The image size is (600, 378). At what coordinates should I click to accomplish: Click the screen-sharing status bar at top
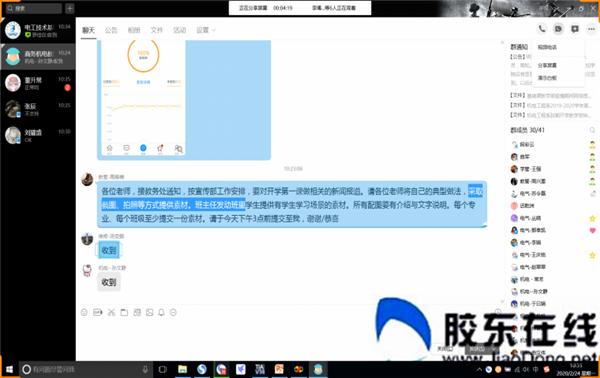[x=300, y=8]
